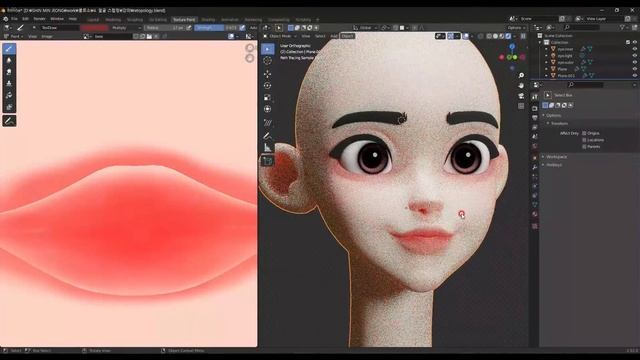Open the Object menu in viewport header
The width and height of the screenshot is (640, 360).
tap(347, 36)
